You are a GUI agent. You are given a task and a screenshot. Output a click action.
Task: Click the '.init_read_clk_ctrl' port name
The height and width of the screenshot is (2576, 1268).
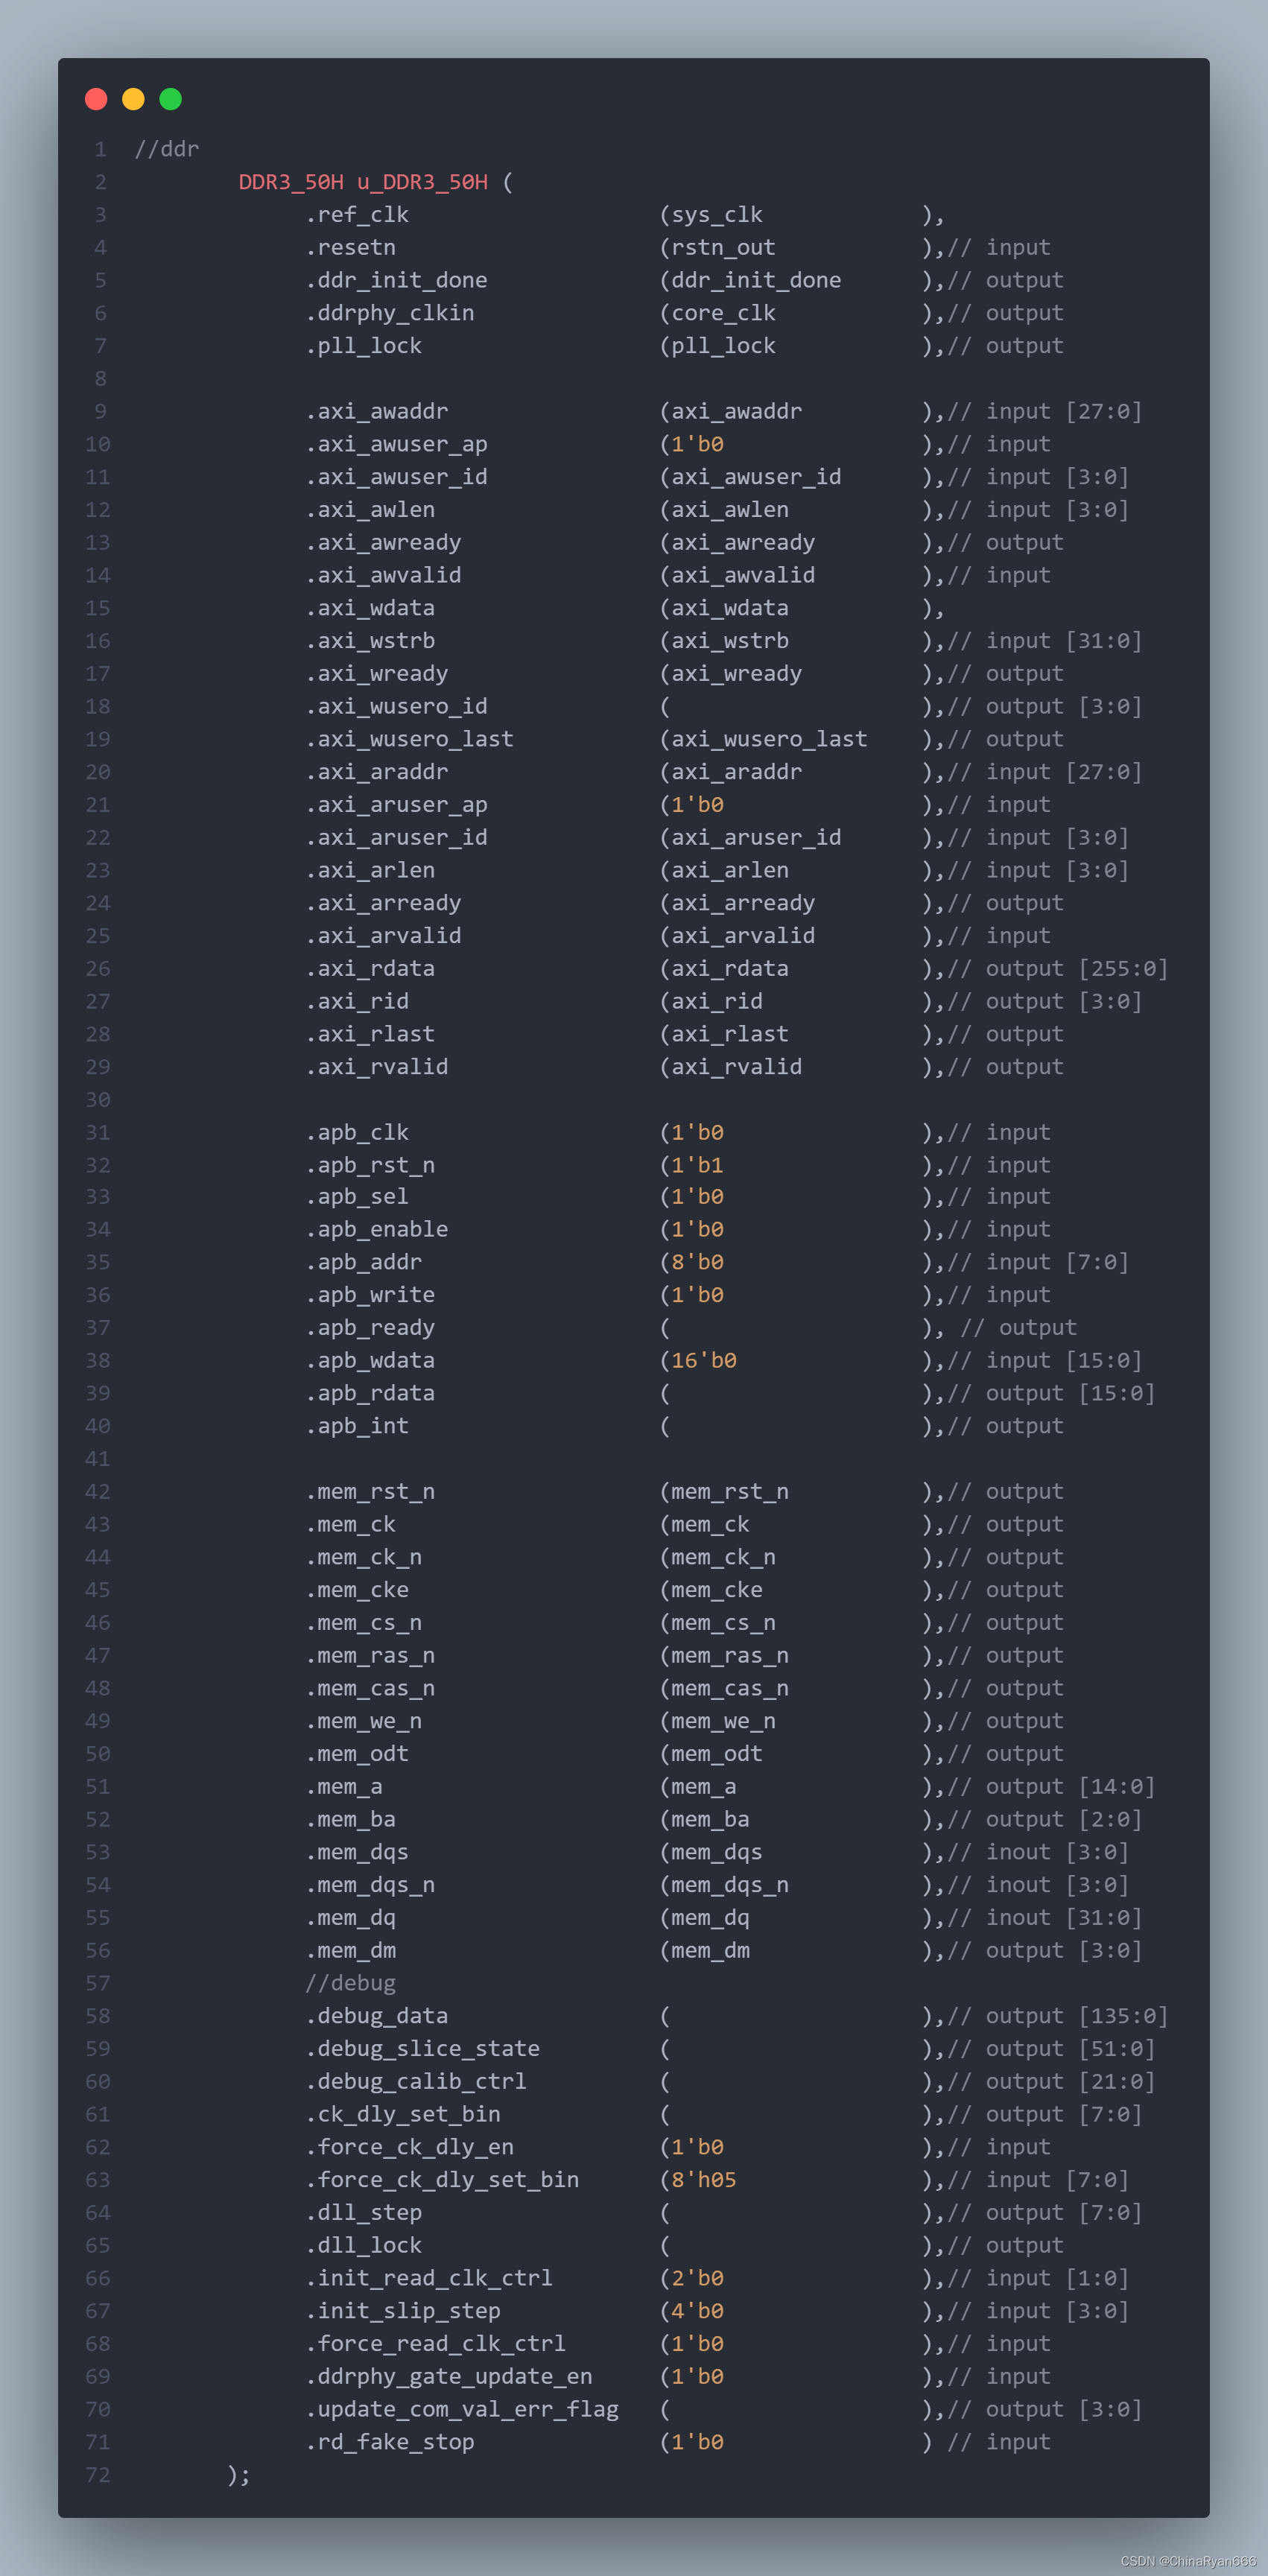[429, 2279]
